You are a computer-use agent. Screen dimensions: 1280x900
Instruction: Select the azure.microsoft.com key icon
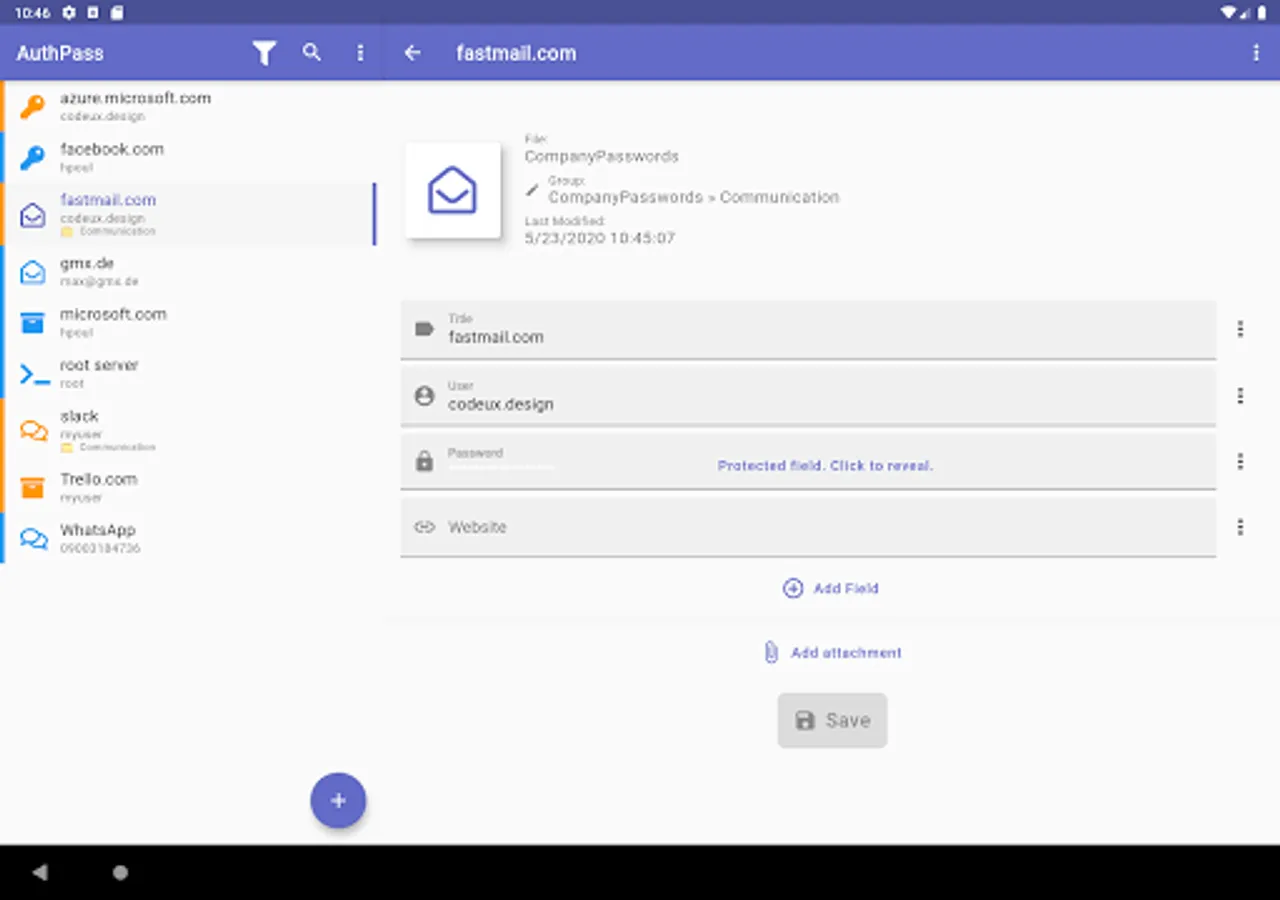(x=33, y=106)
